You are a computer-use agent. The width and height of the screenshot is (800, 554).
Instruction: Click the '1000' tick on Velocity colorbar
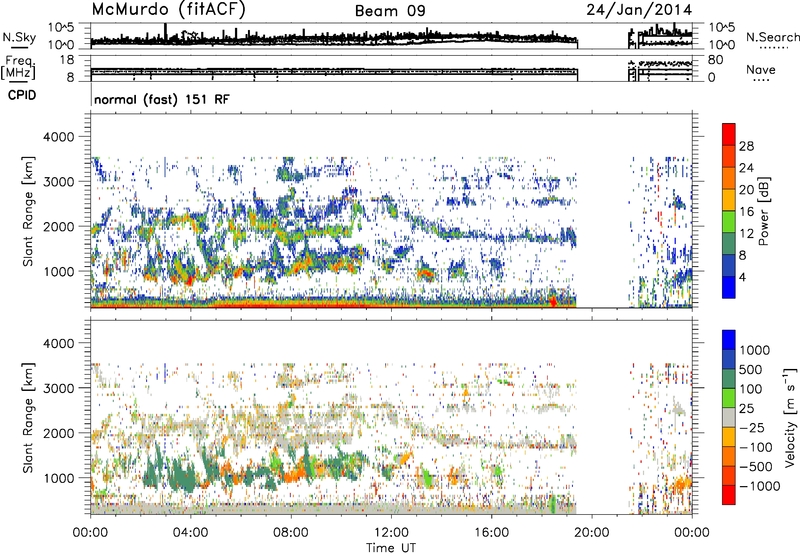click(x=755, y=350)
